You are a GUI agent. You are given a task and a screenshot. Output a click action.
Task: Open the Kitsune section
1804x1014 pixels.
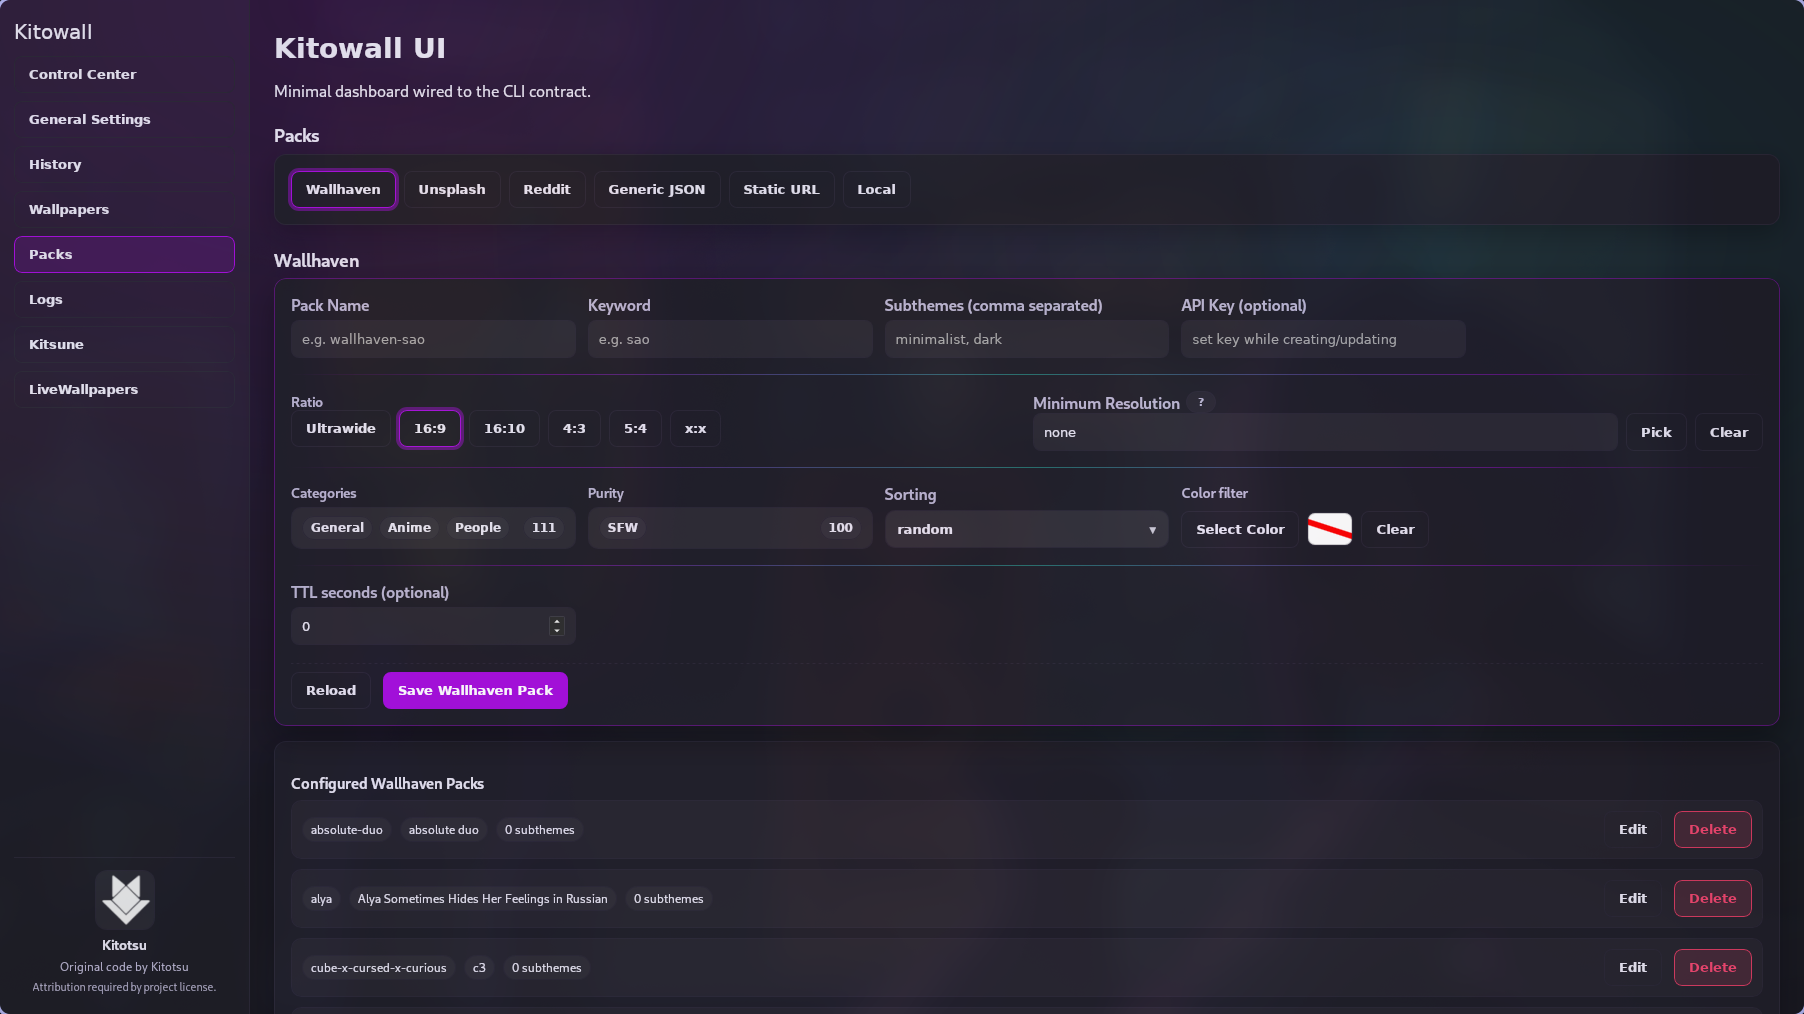[x=124, y=344]
